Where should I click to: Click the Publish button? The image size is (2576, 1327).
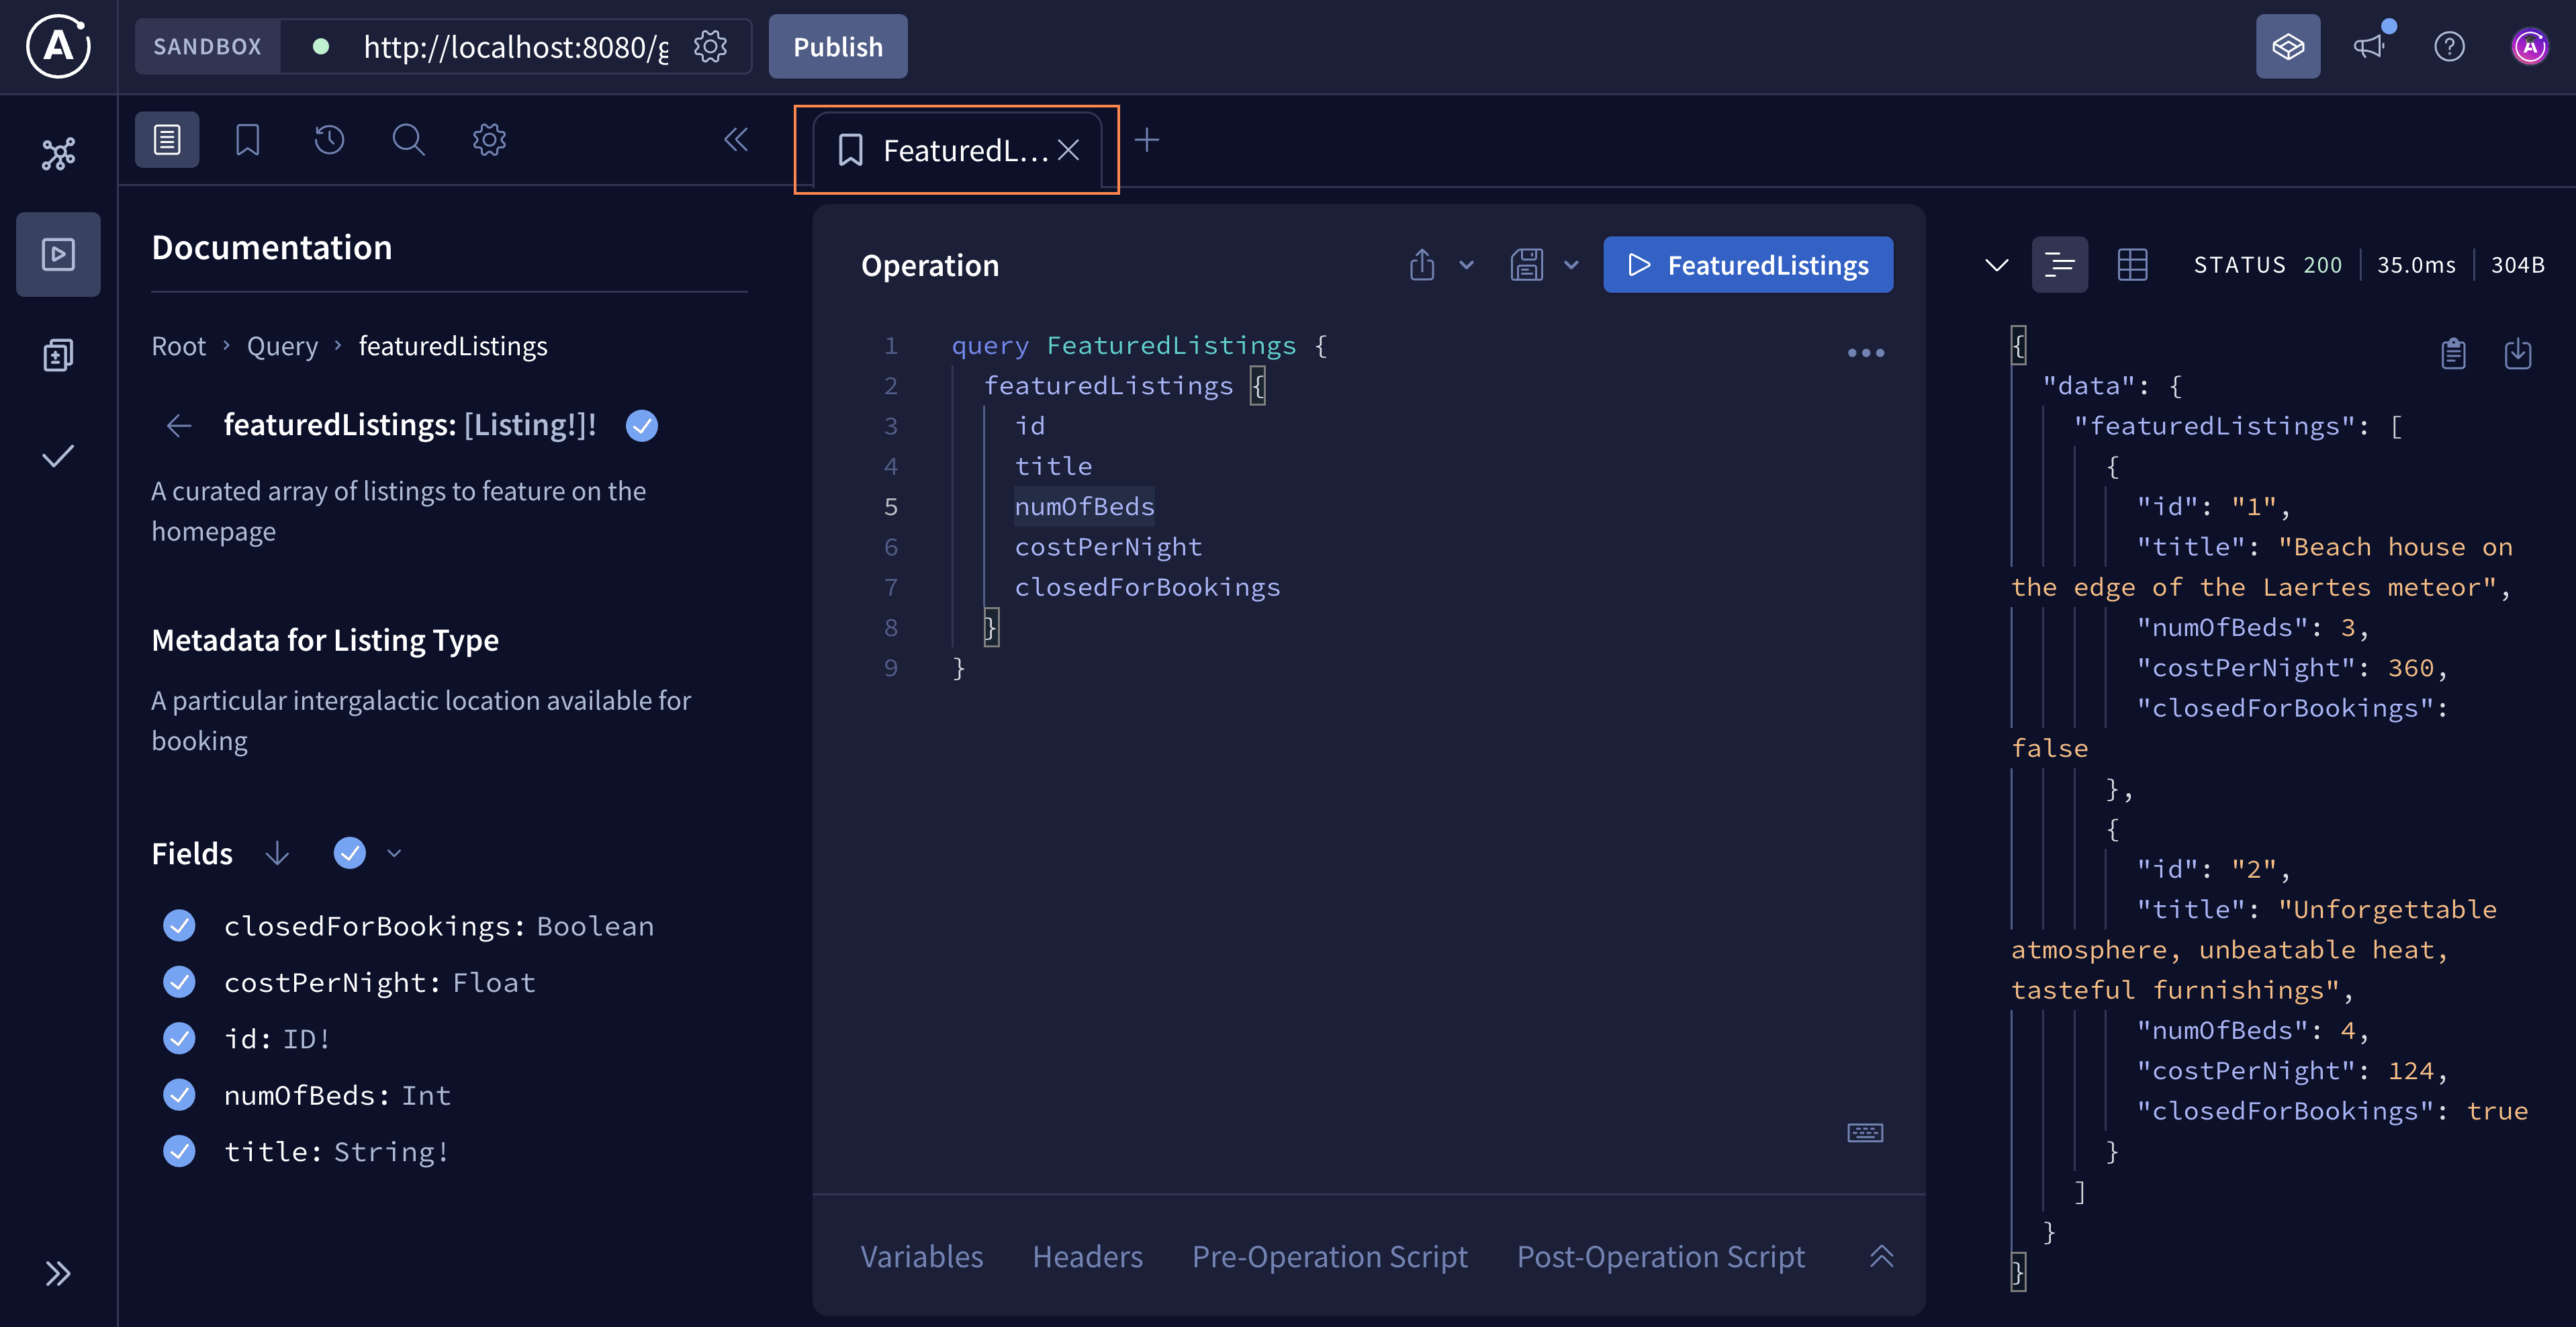click(837, 46)
